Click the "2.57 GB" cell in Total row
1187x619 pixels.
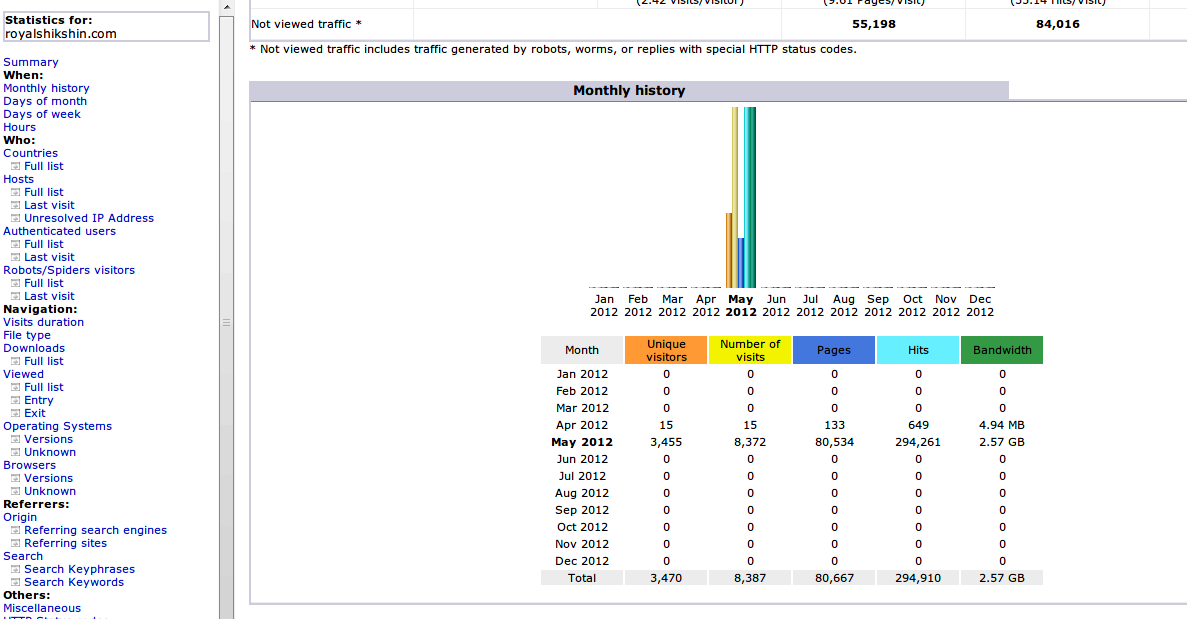pyautogui.click(x=1002, y=578)
